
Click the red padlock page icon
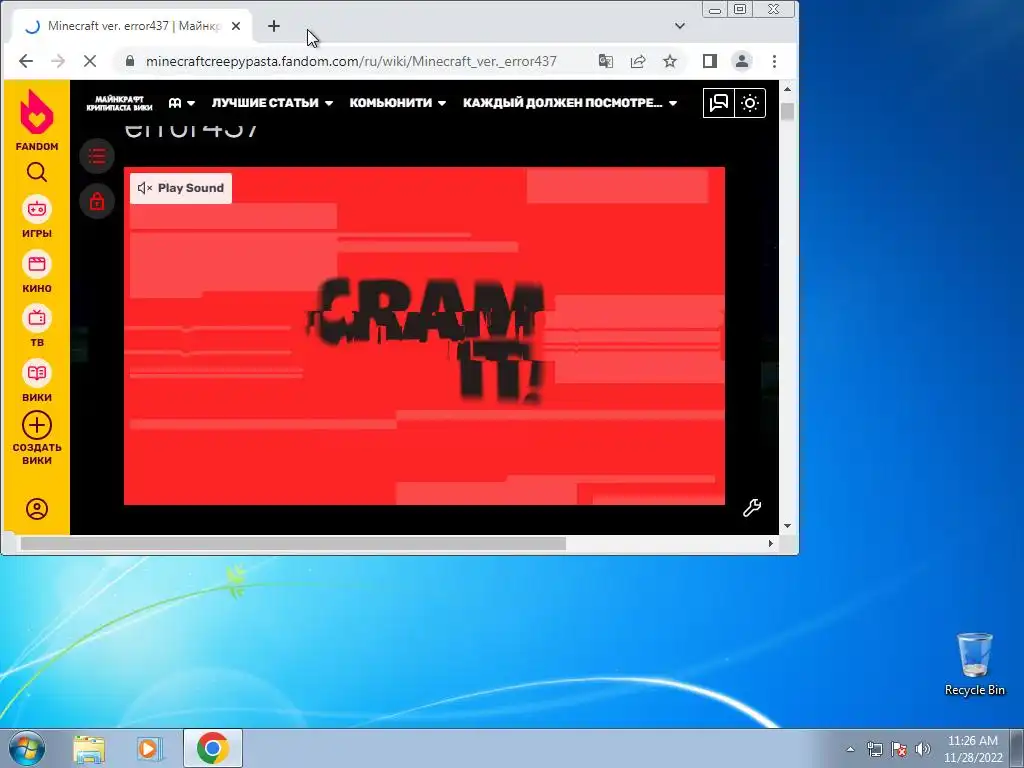[x=97, y=202]
